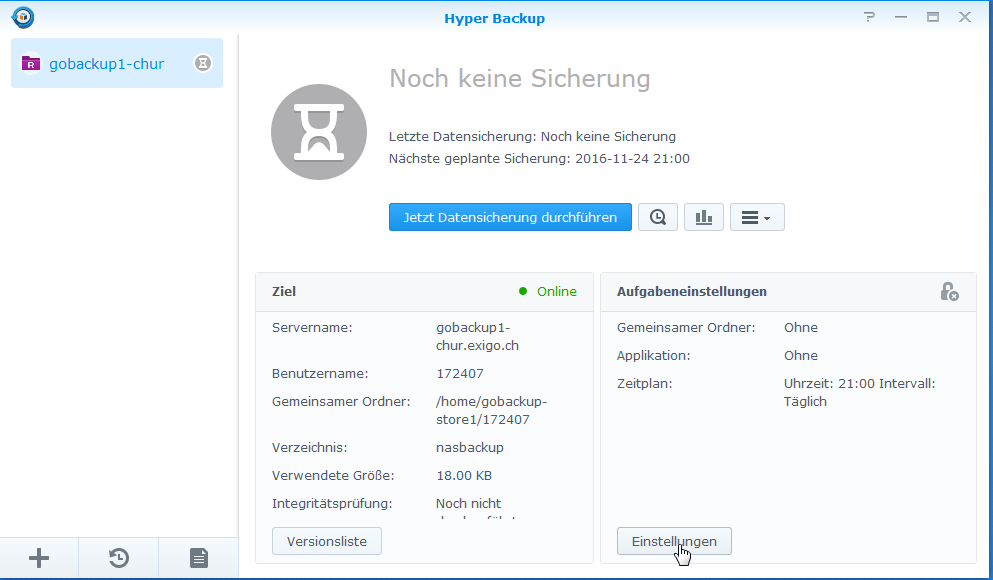Click the green Online status indicator

coord(548,291)
